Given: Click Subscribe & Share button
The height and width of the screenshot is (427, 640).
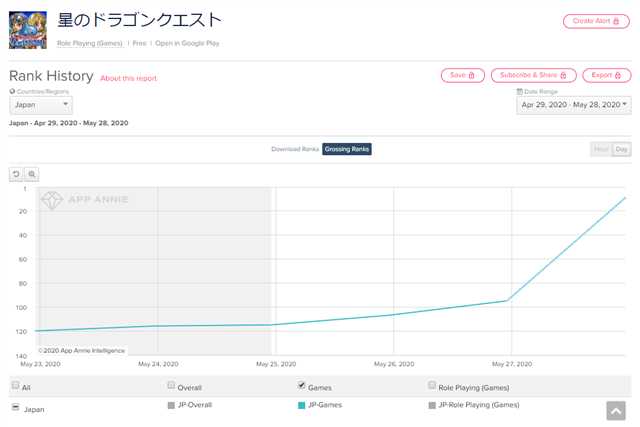Looking at the screenshot, I should 533,75.
